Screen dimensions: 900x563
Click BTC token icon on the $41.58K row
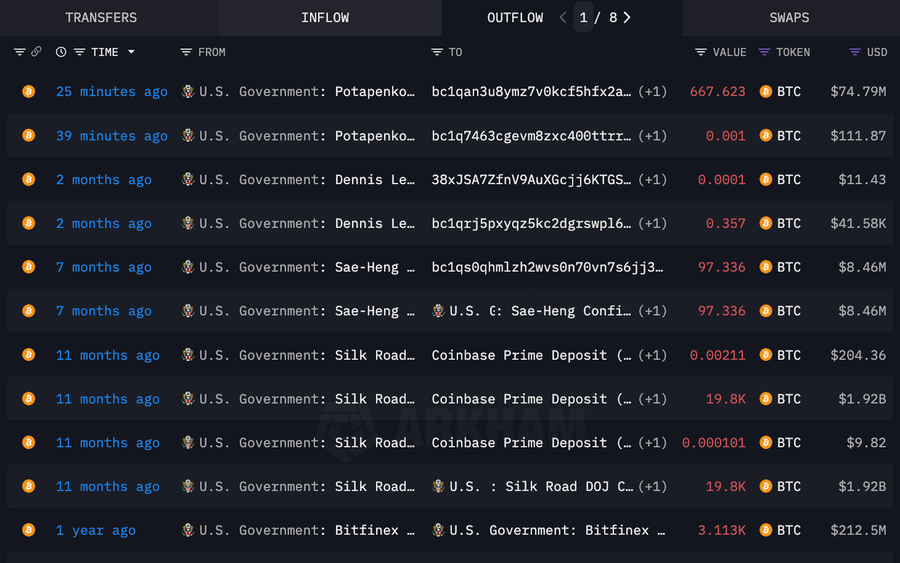[765, 223]
